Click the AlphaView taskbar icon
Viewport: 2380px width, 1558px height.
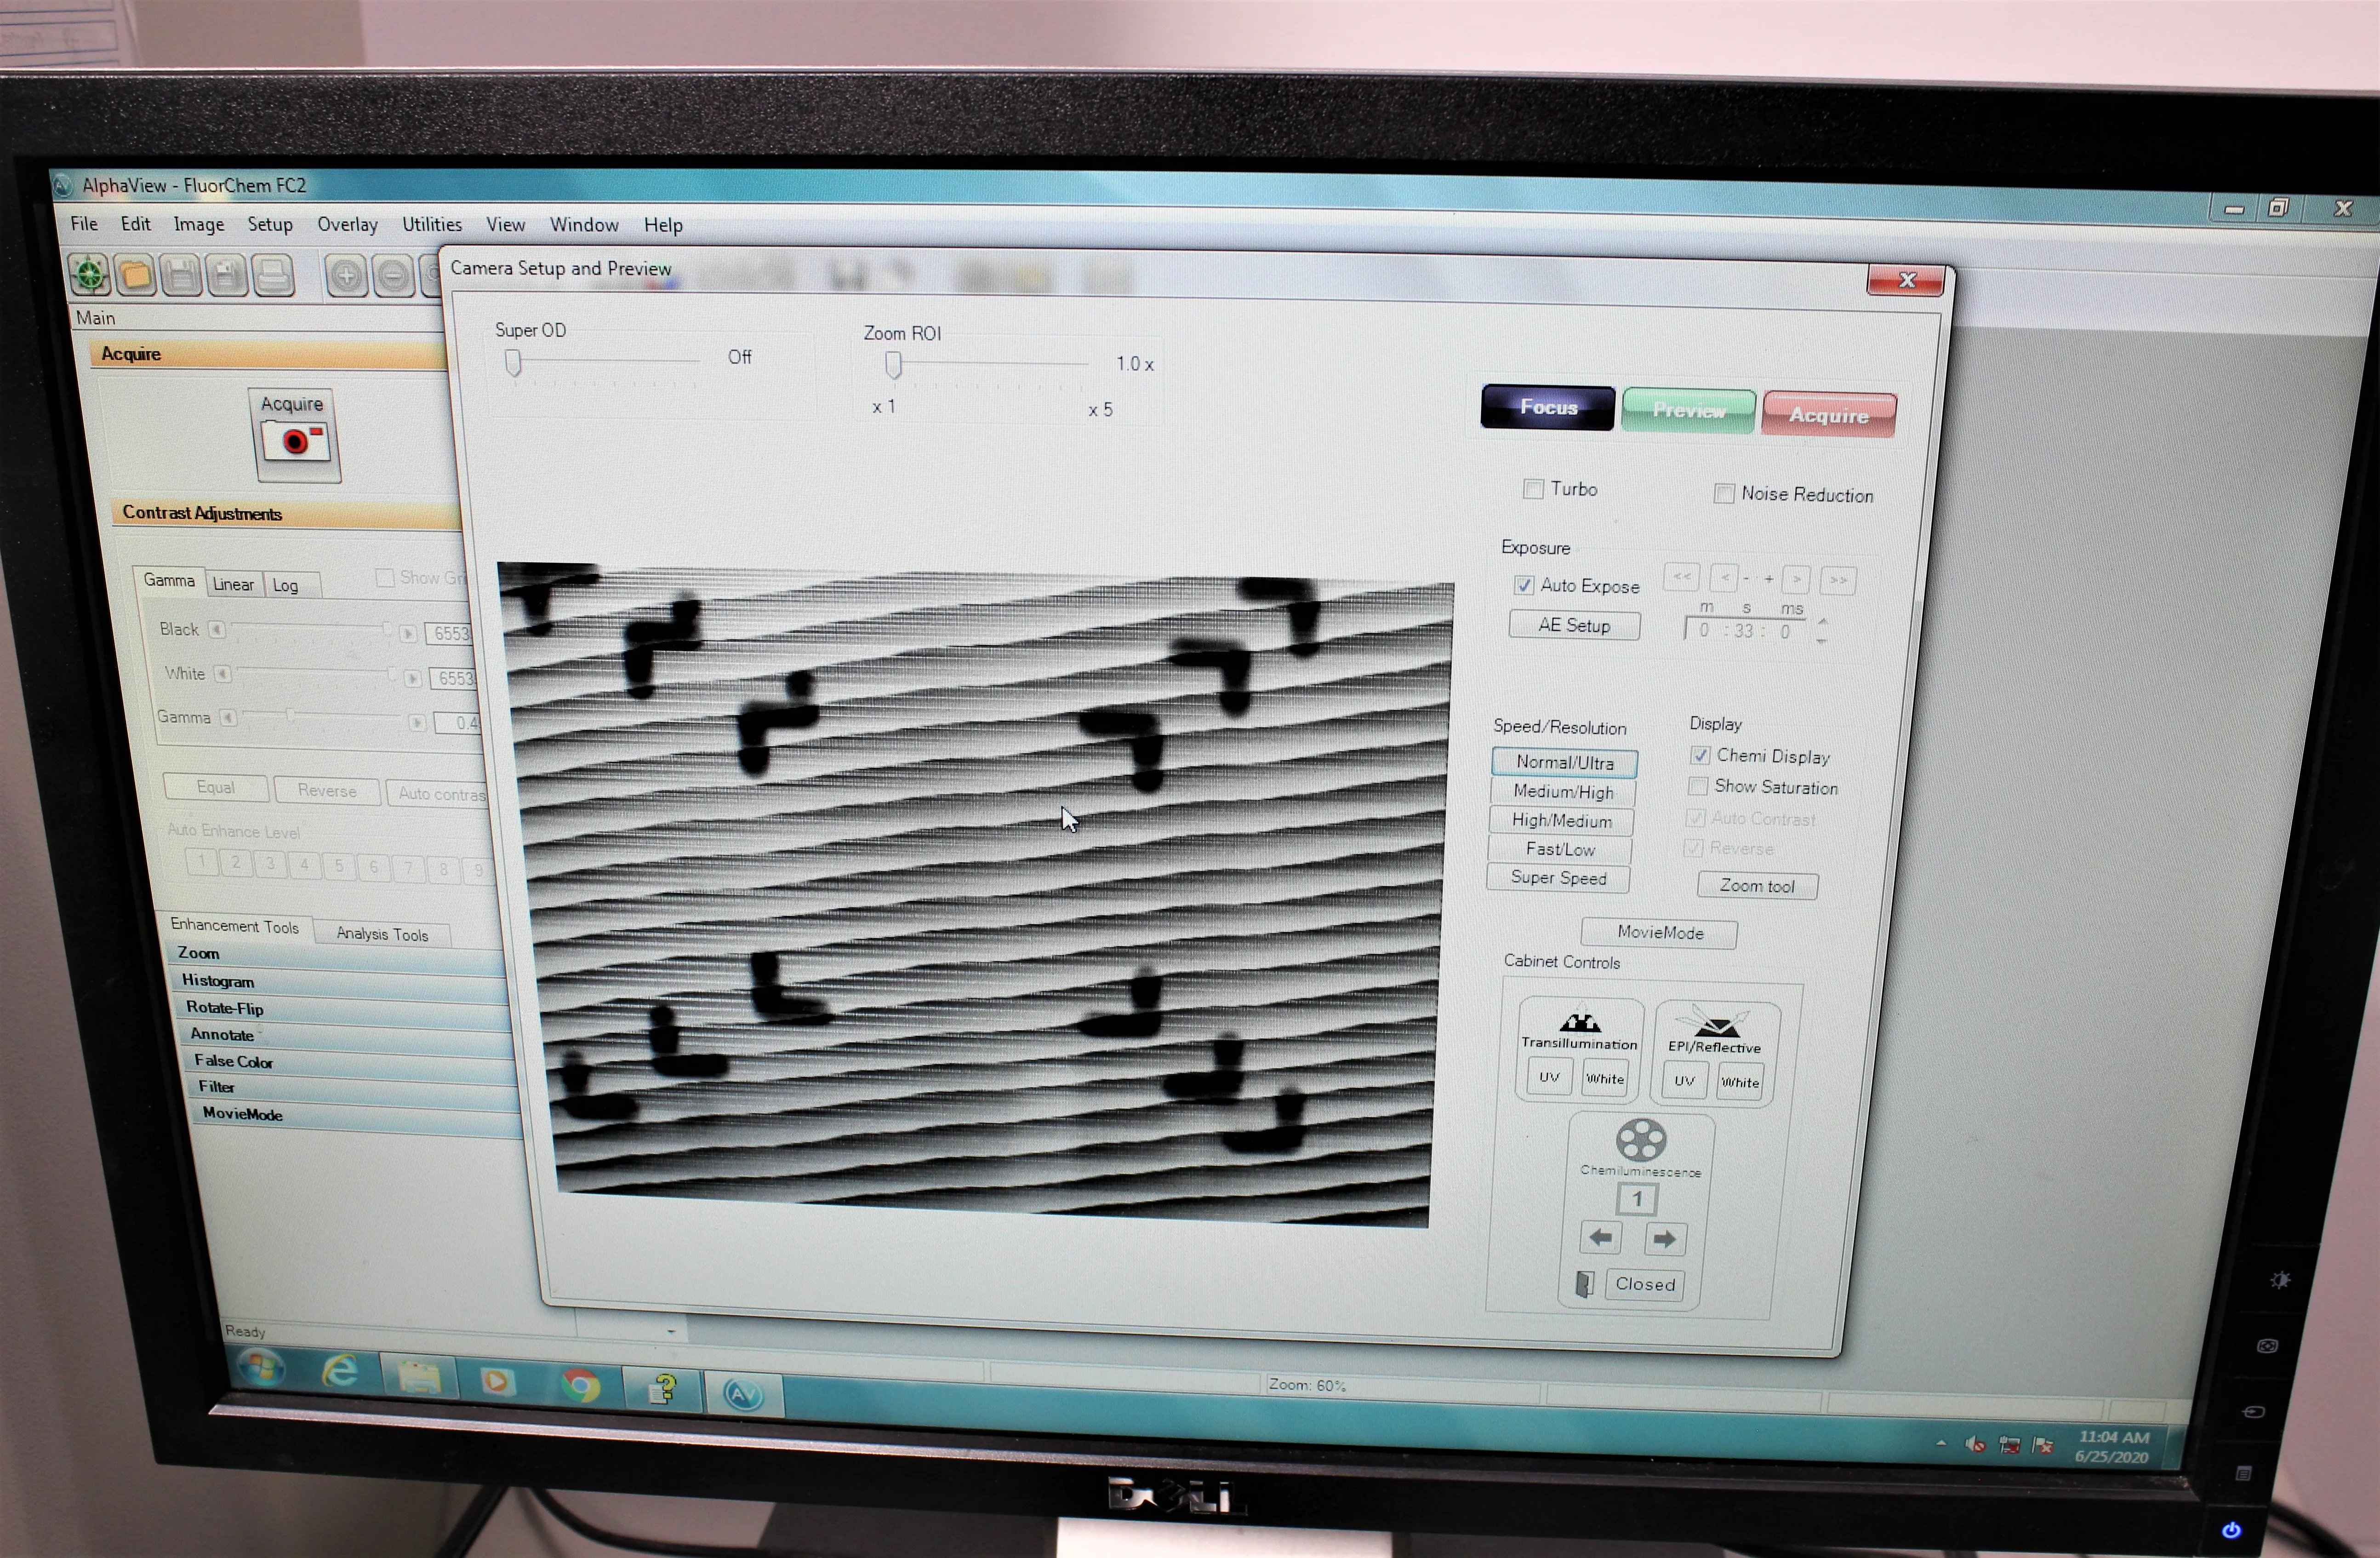pyautogui.click(x=743, y=1394)
